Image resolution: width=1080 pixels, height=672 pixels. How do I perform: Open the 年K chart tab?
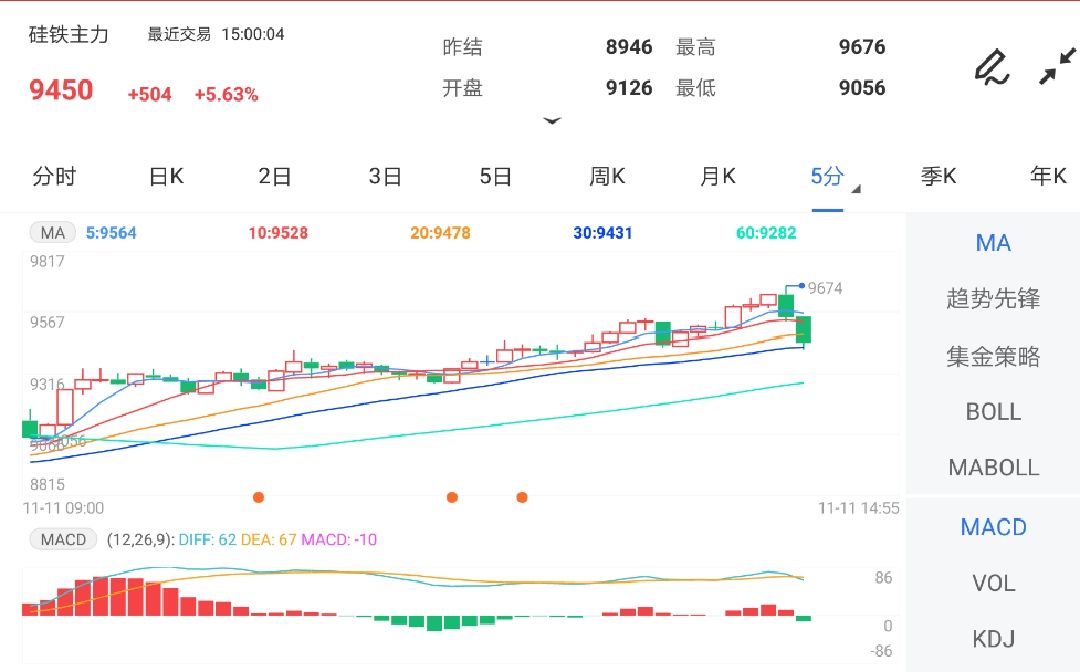tap(1048, 176)
